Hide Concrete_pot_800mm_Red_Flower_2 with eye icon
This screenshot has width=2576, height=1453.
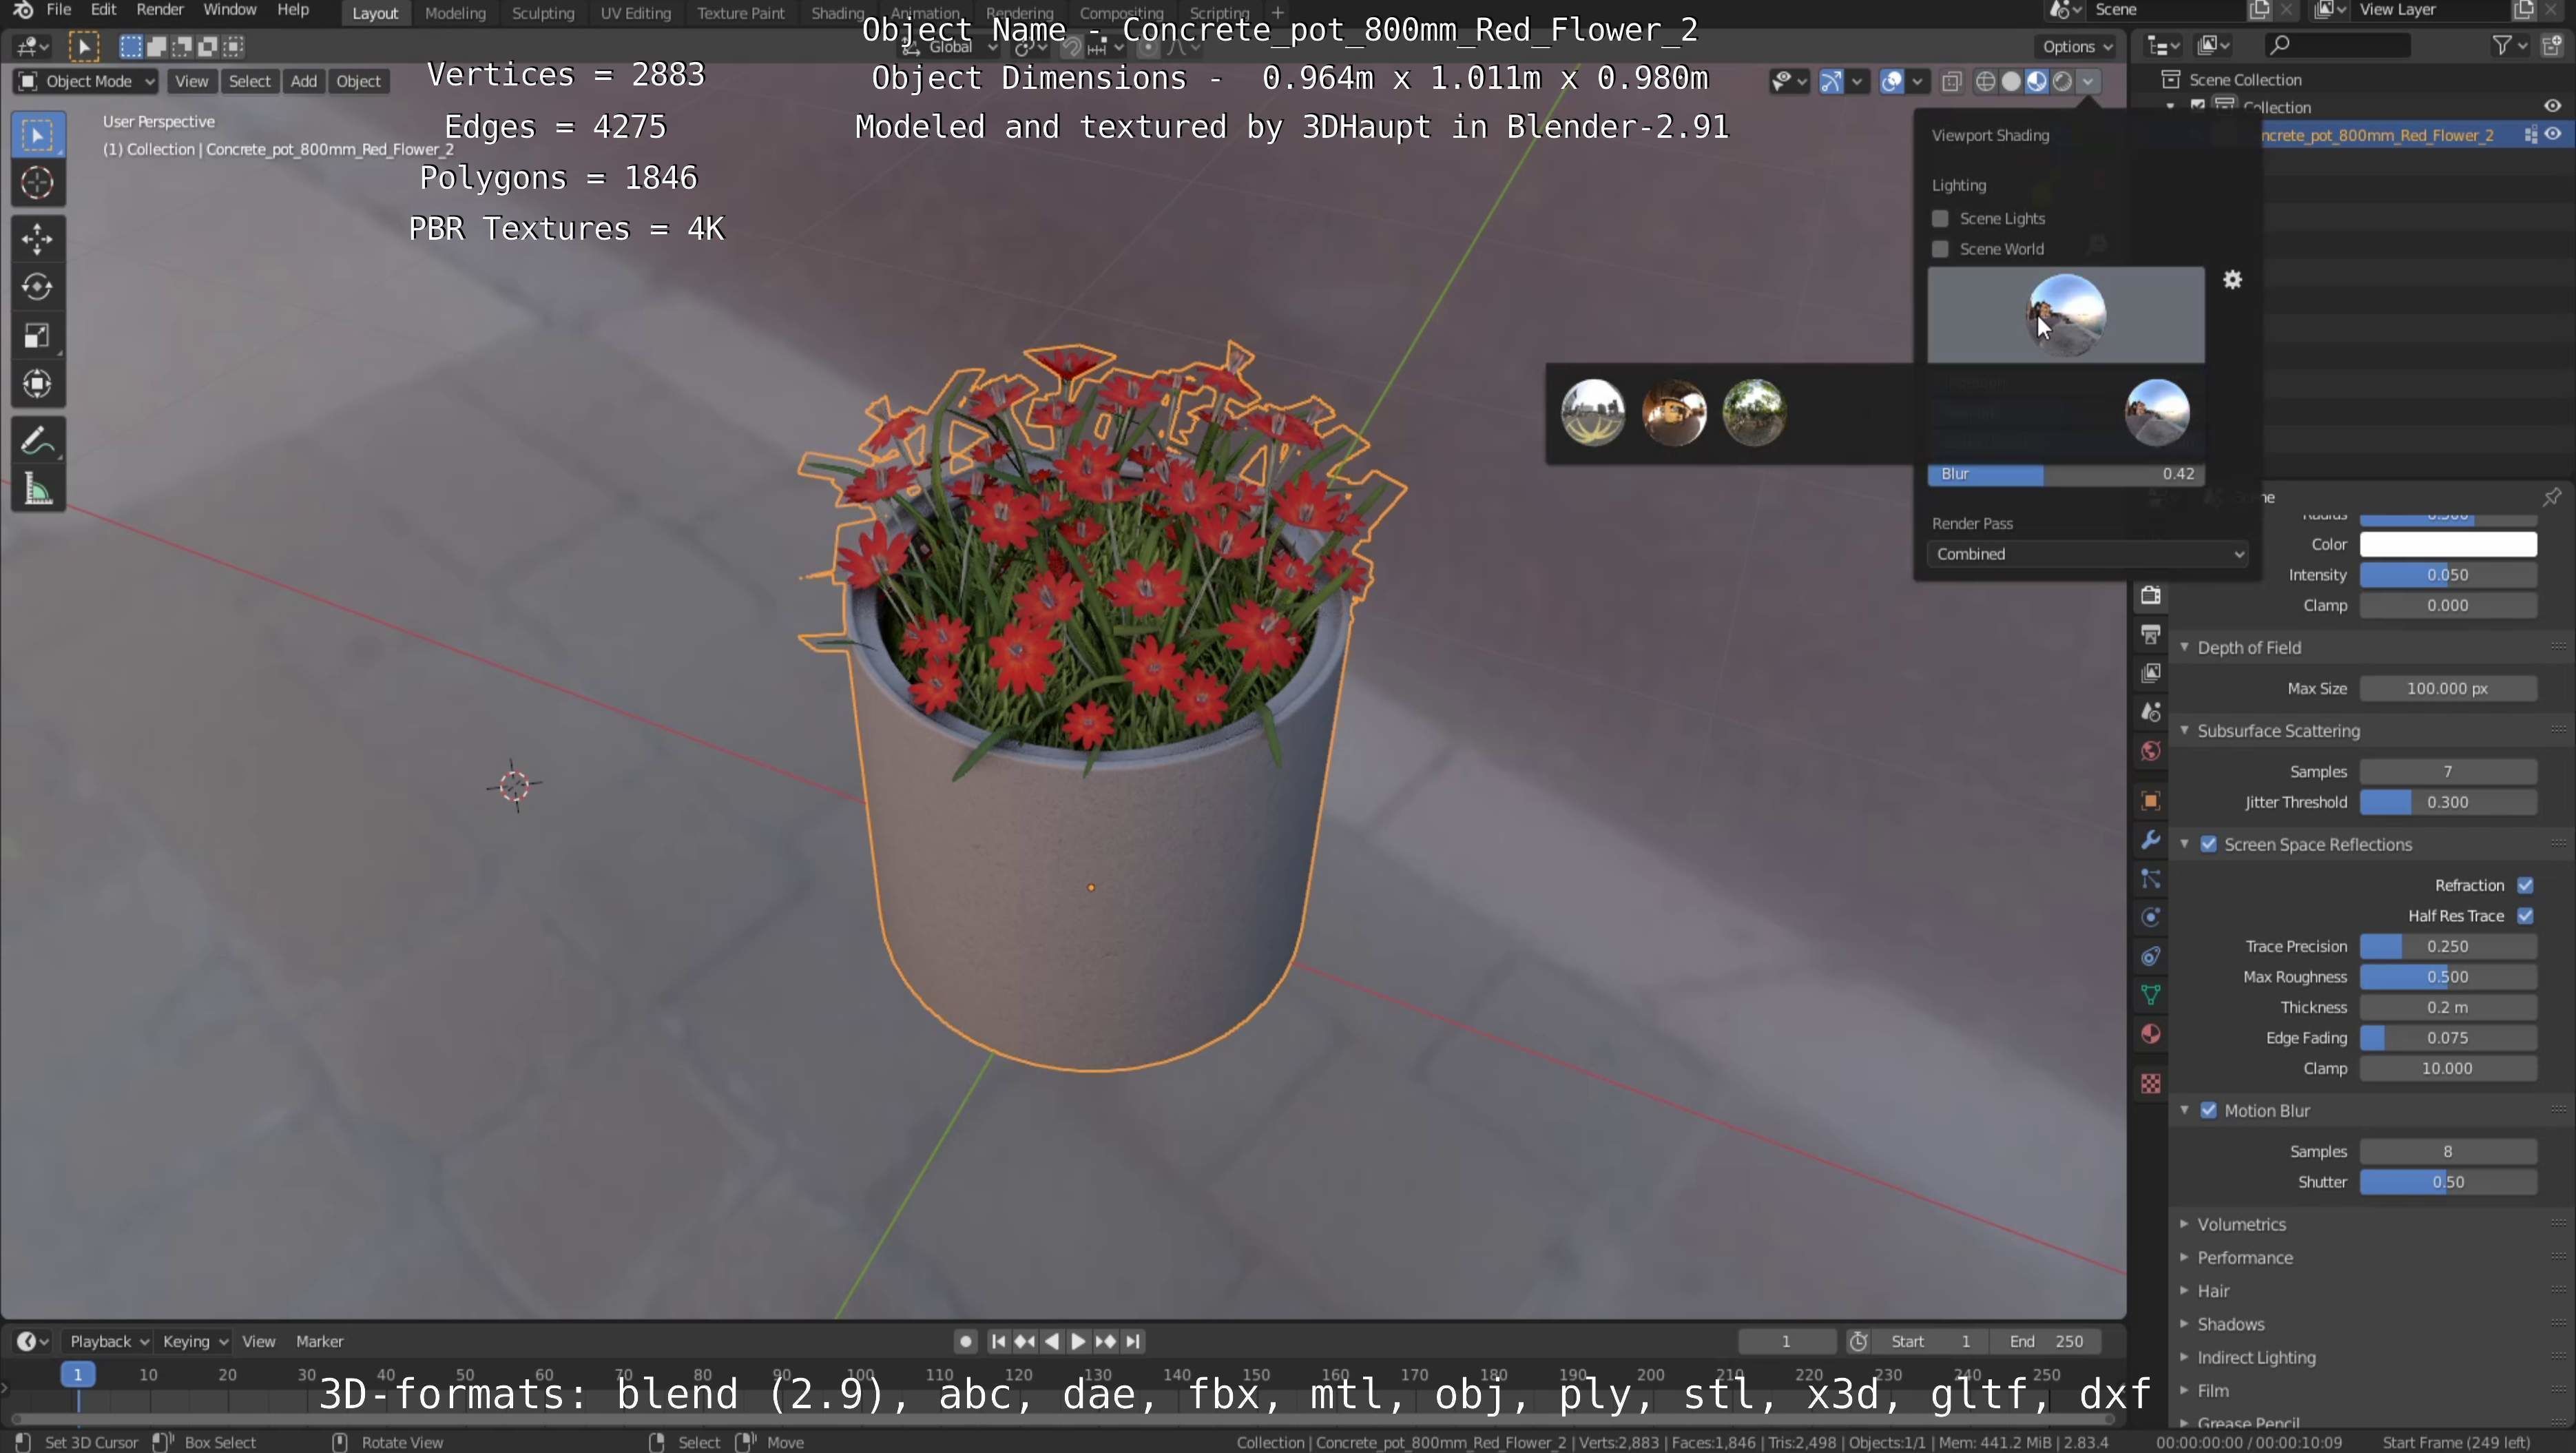[x=2553, y=135]
